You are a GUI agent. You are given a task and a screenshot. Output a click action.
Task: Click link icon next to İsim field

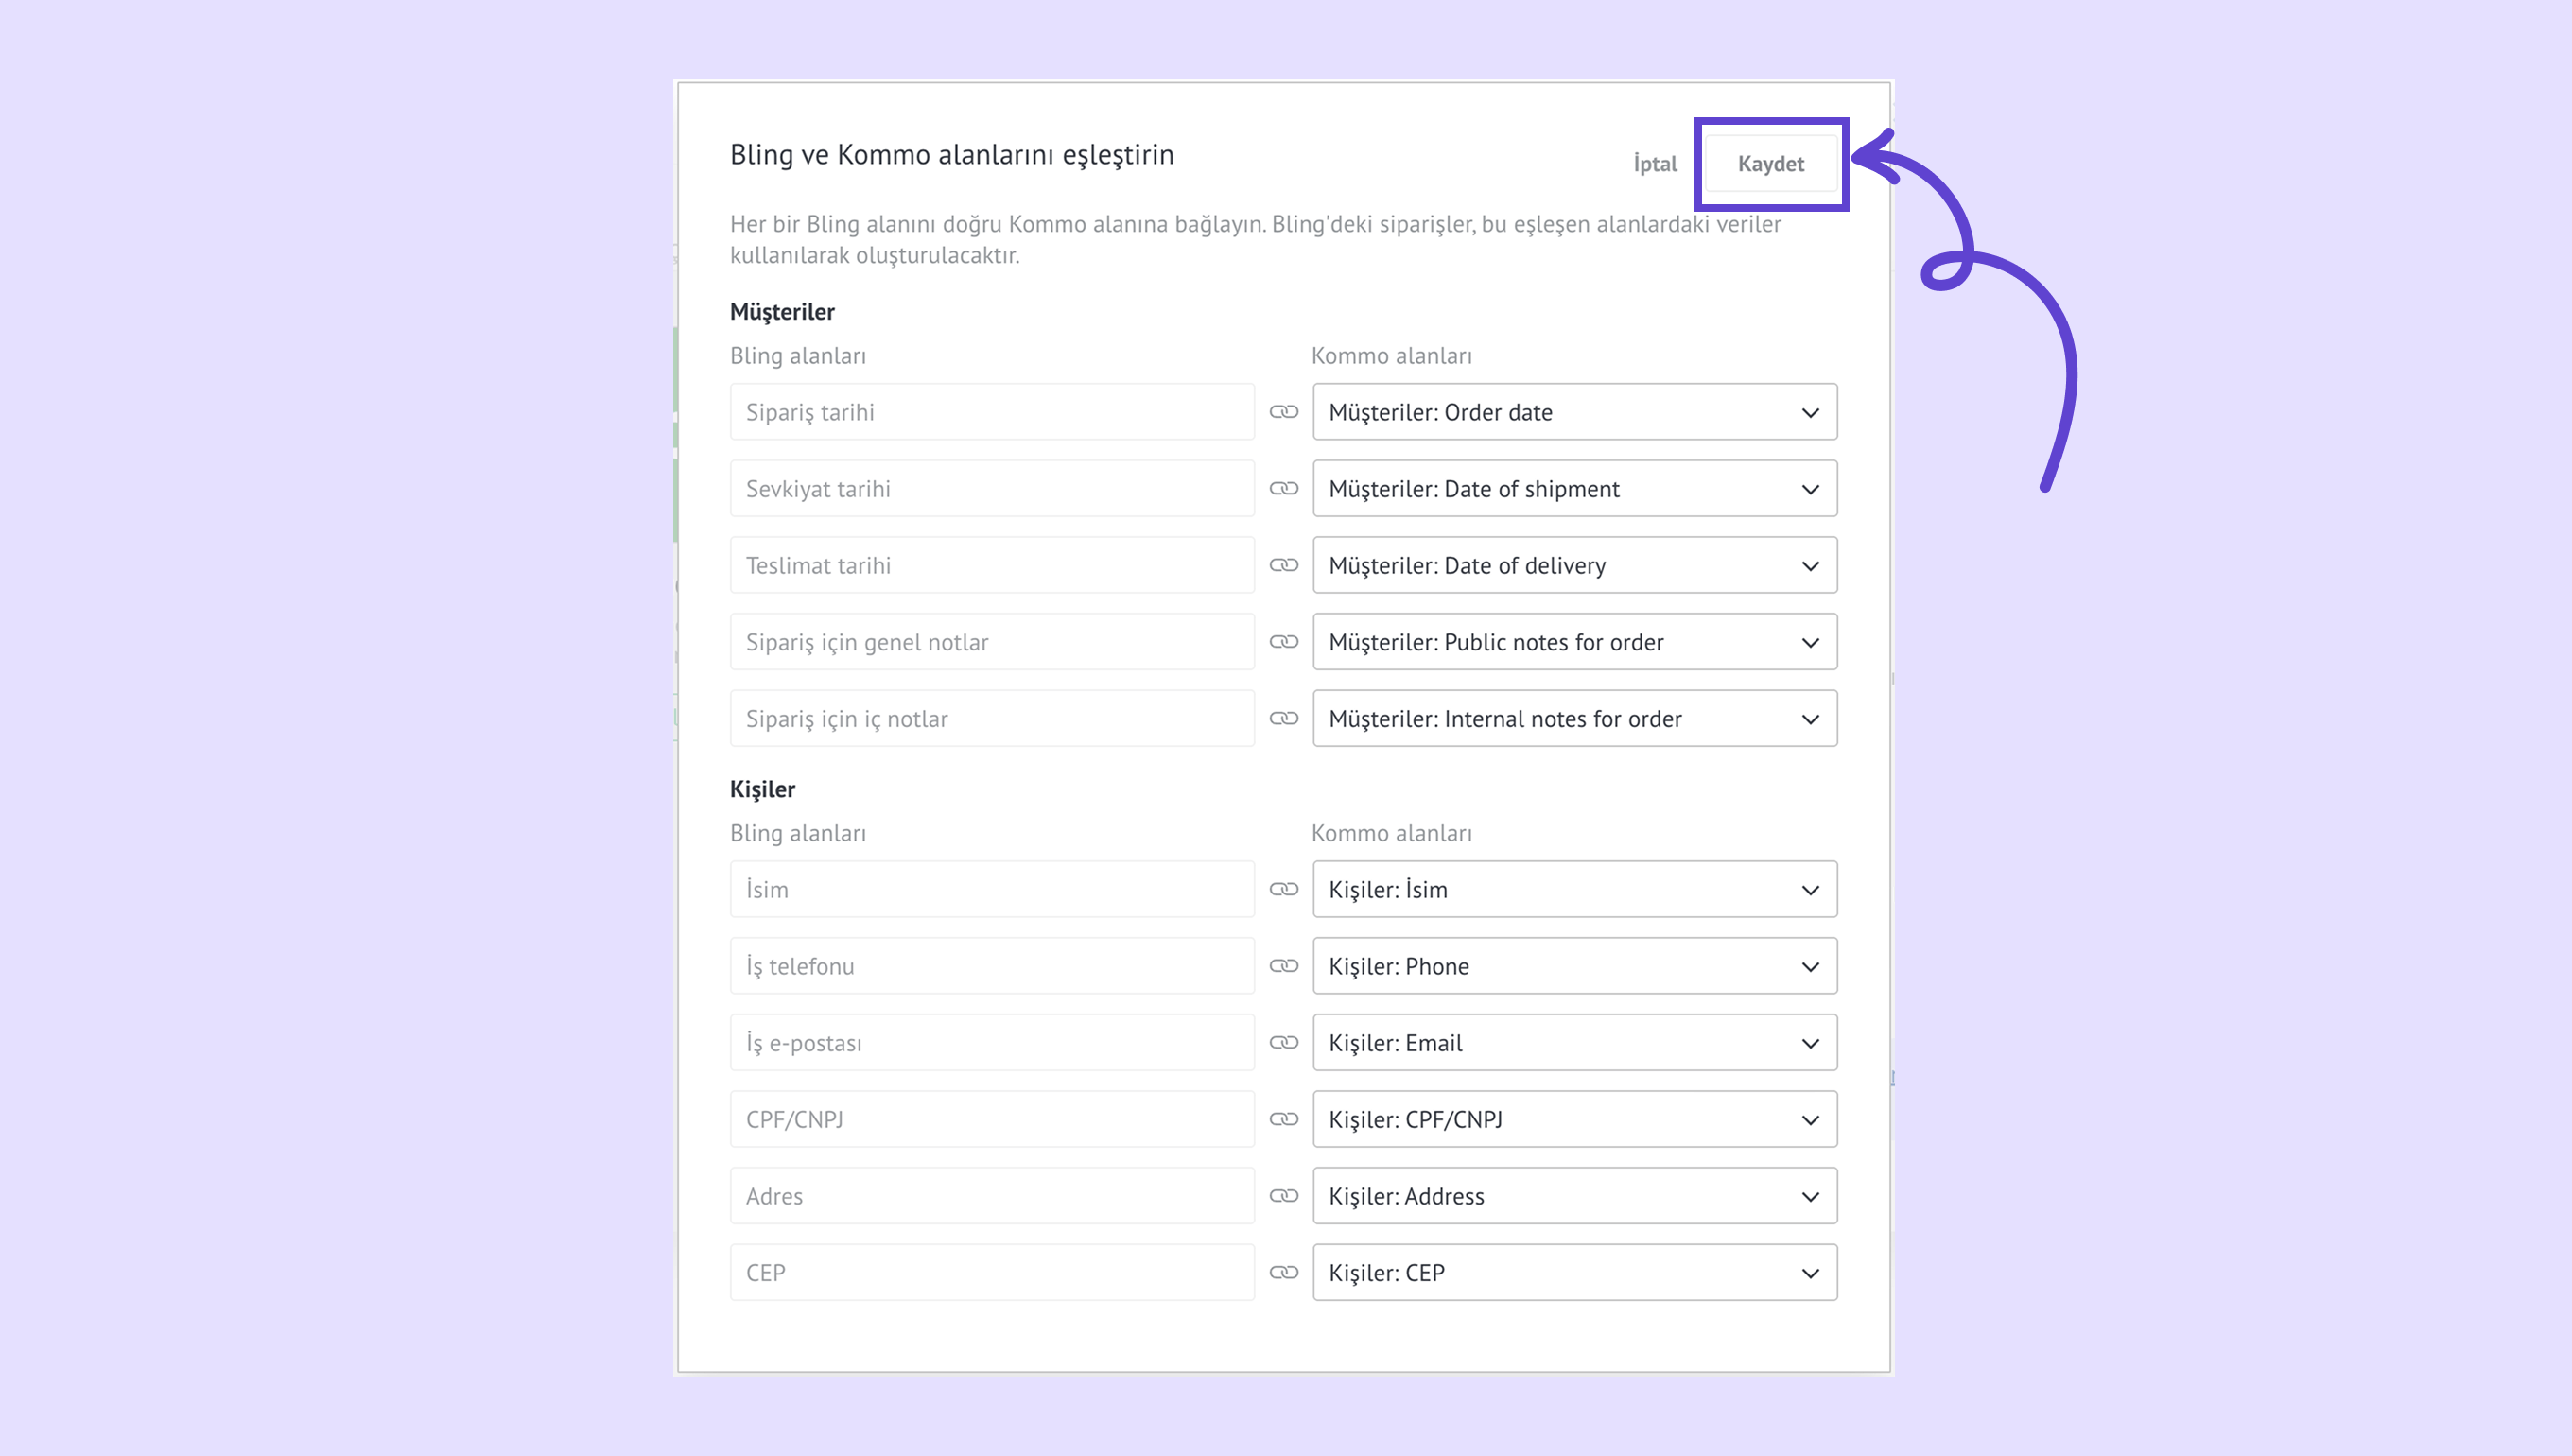[1283, 889]
